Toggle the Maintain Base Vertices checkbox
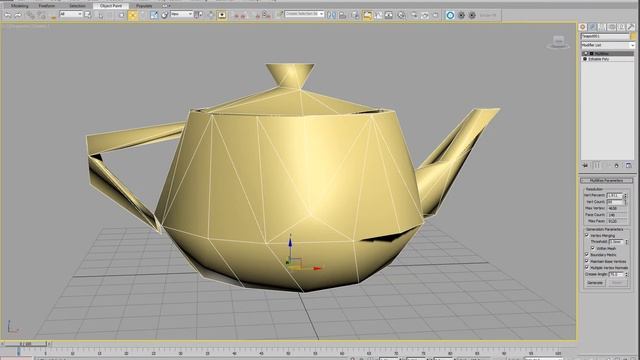640x360 pixels. pyautogui.click(x=587, y=261)
